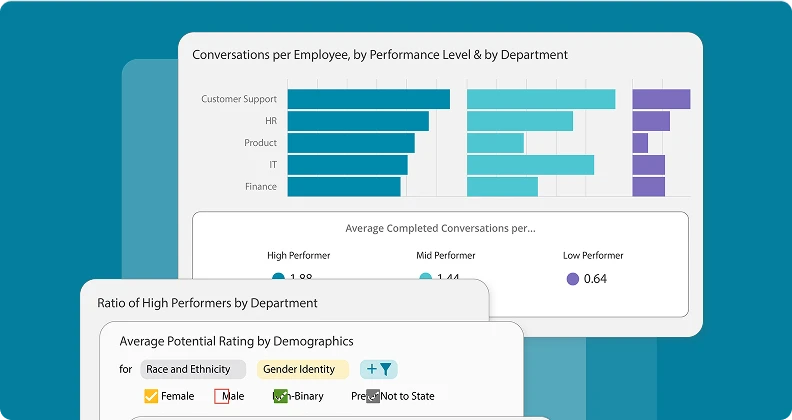Click the Low Performer label

[593, 255]
